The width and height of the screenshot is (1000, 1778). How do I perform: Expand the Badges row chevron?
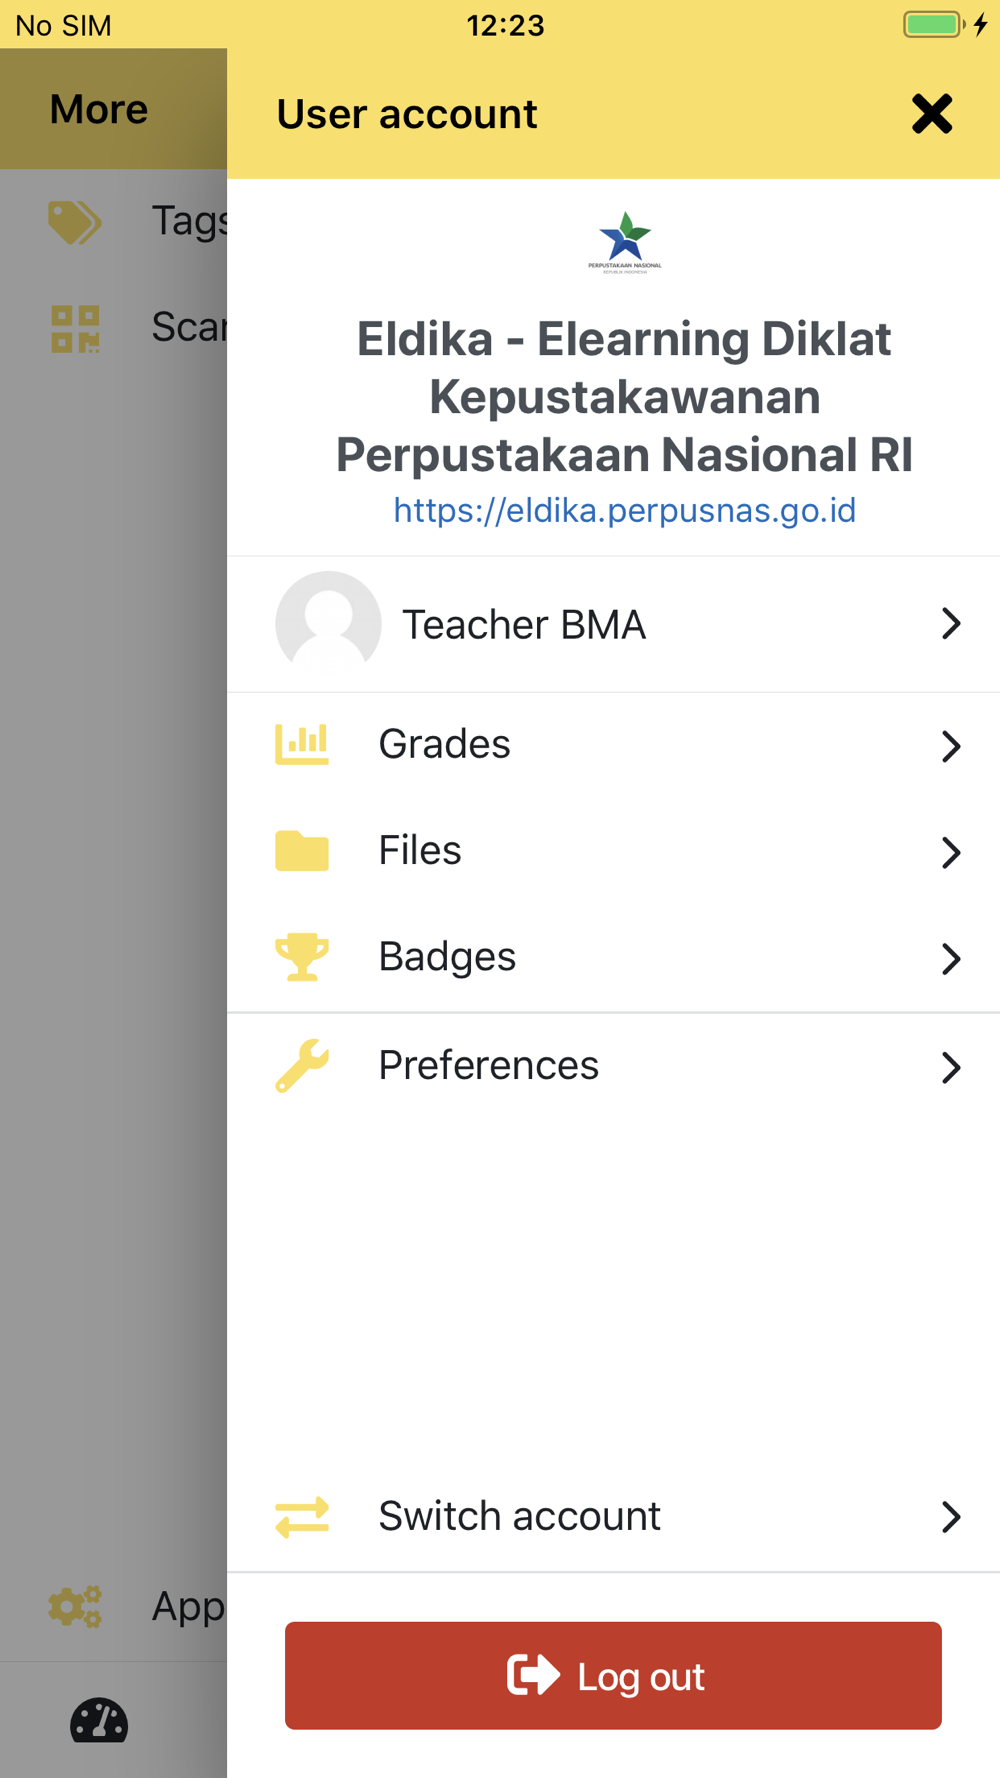950,958
